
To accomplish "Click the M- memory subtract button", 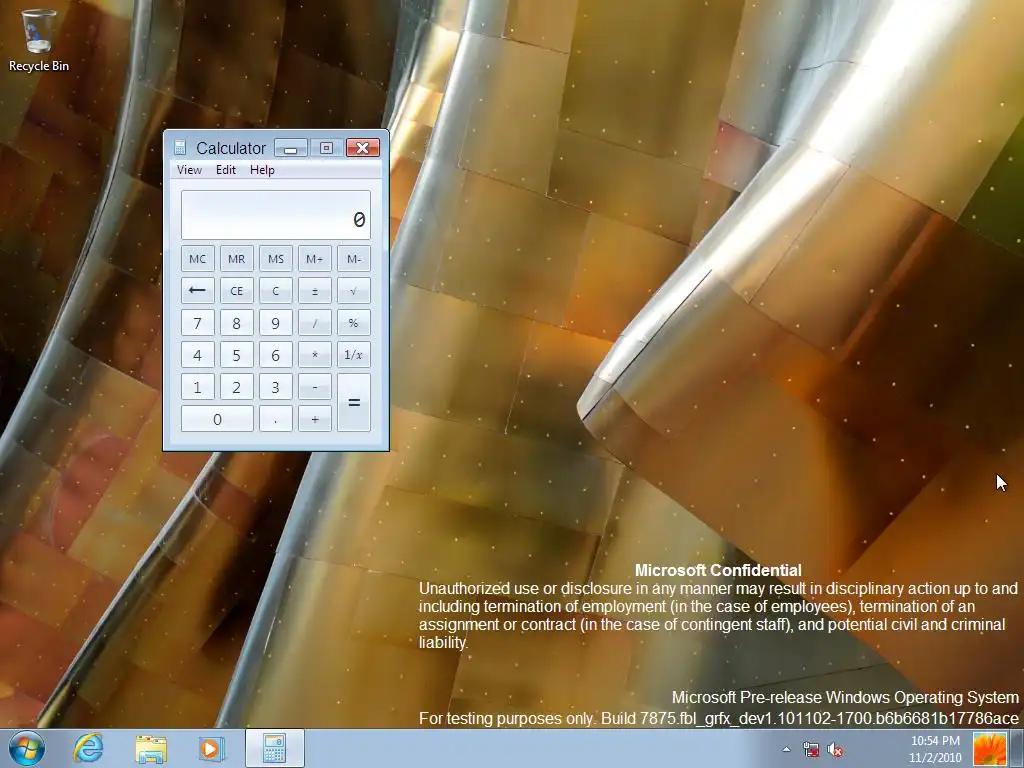I will [x=354, y=259].
